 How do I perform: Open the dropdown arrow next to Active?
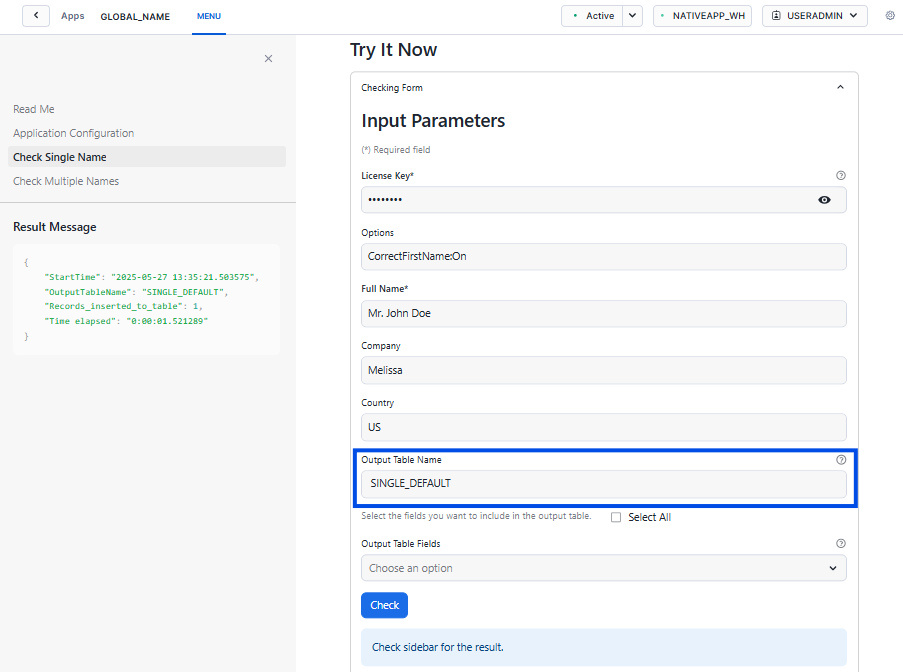[632, 16]
